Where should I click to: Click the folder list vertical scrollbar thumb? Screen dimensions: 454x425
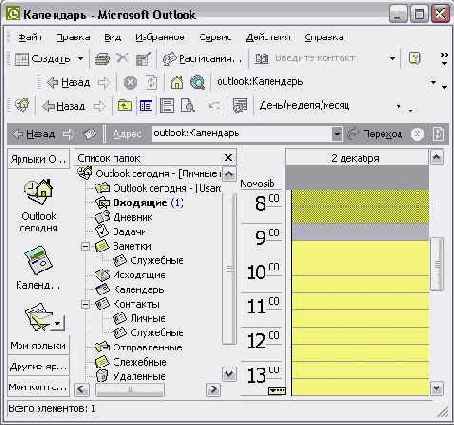click(x=229, y=269)
